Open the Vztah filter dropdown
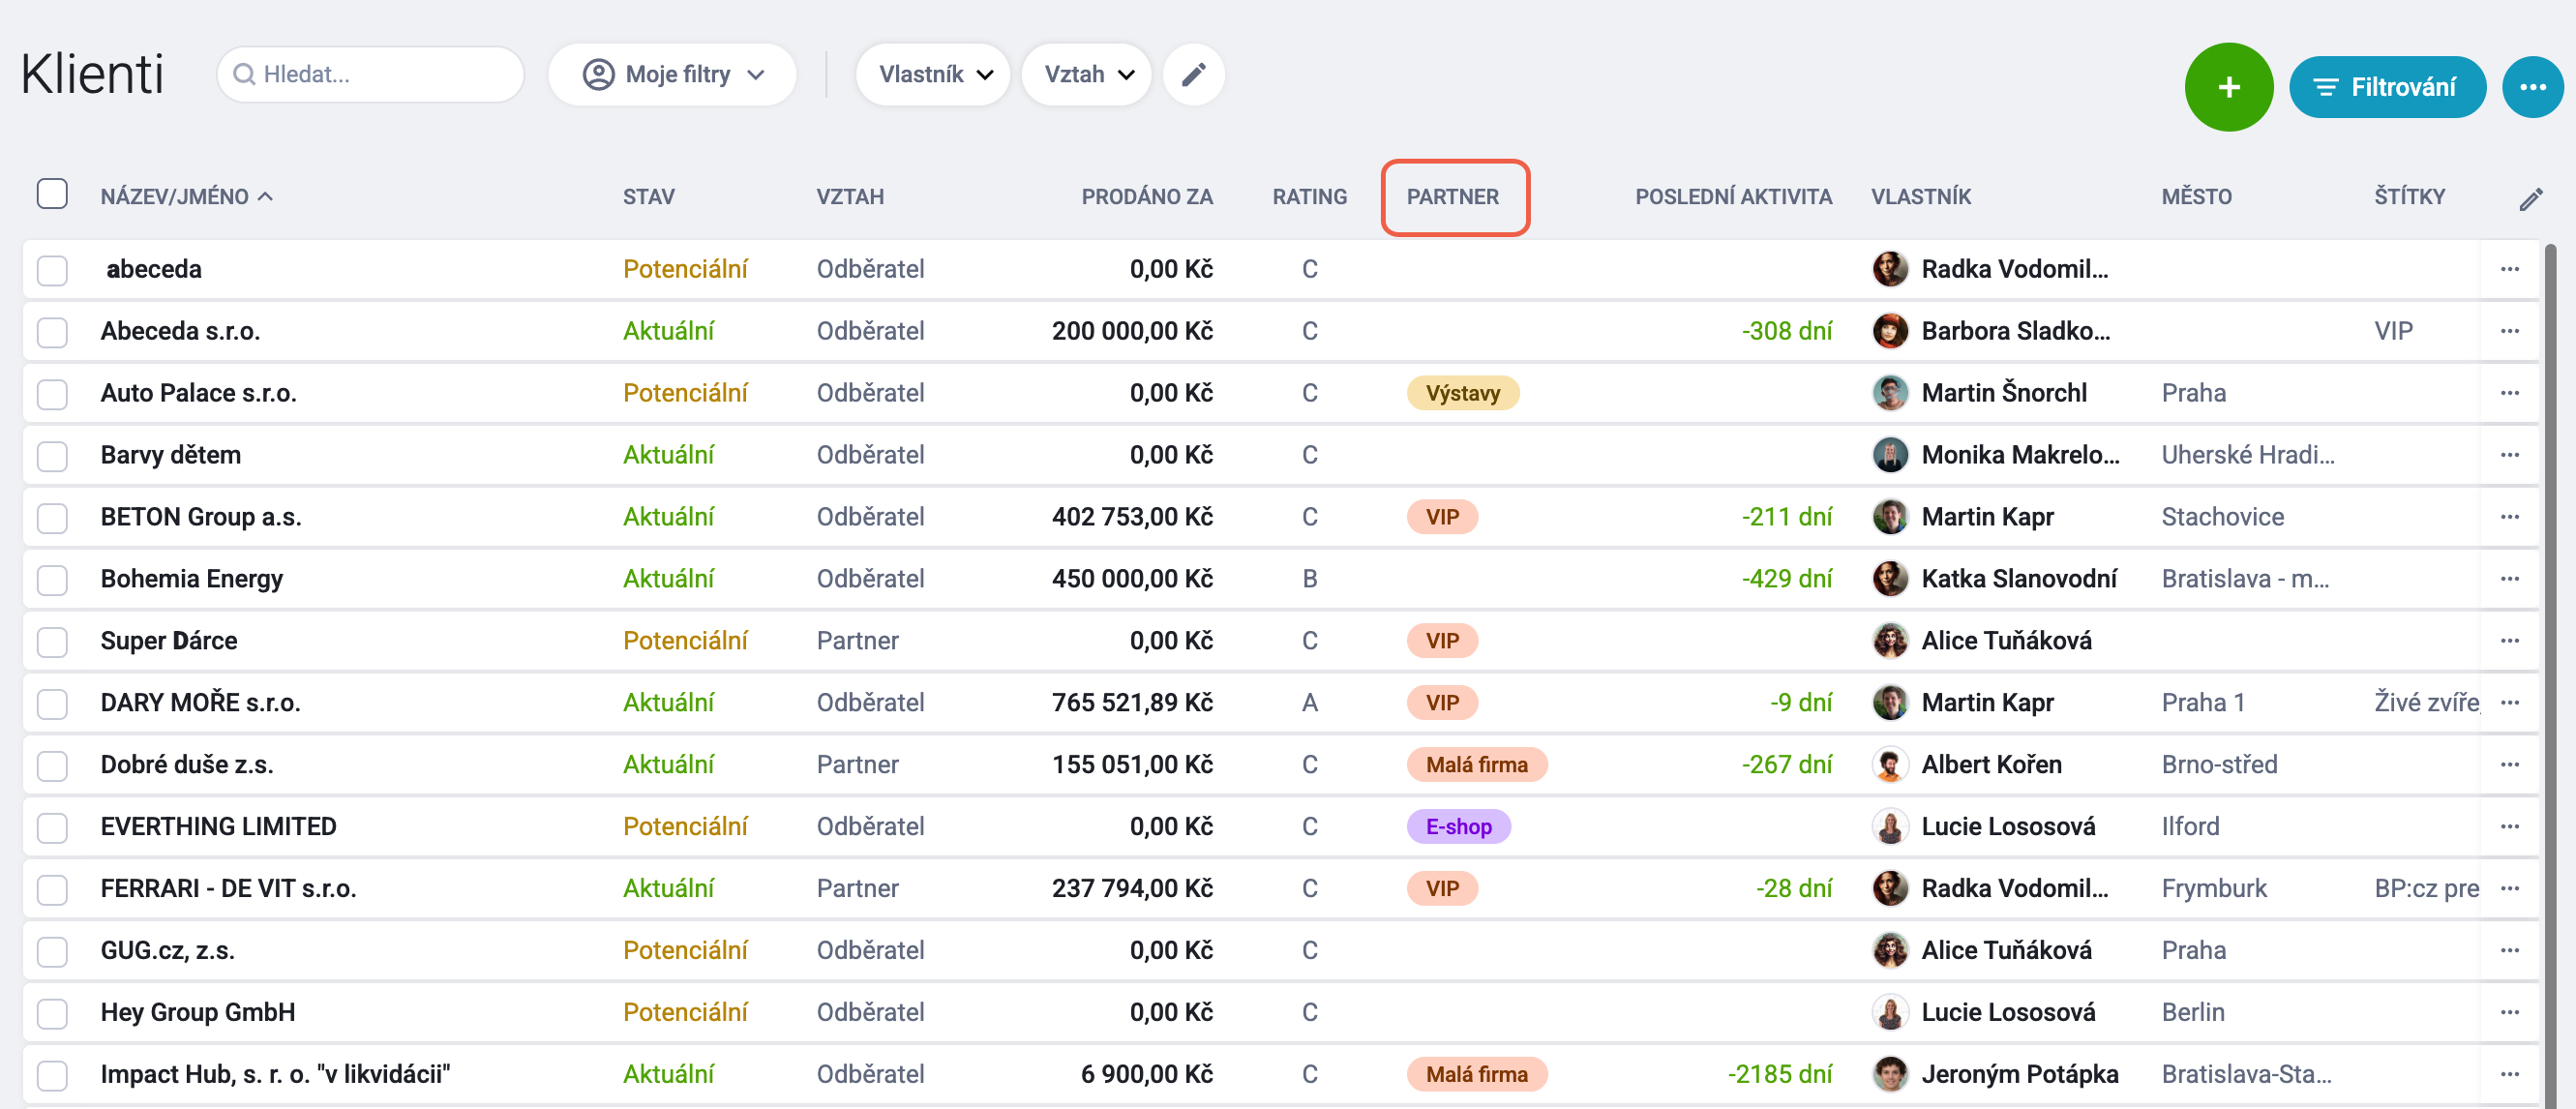The image size is (2576, 1109). (1086, 75)
